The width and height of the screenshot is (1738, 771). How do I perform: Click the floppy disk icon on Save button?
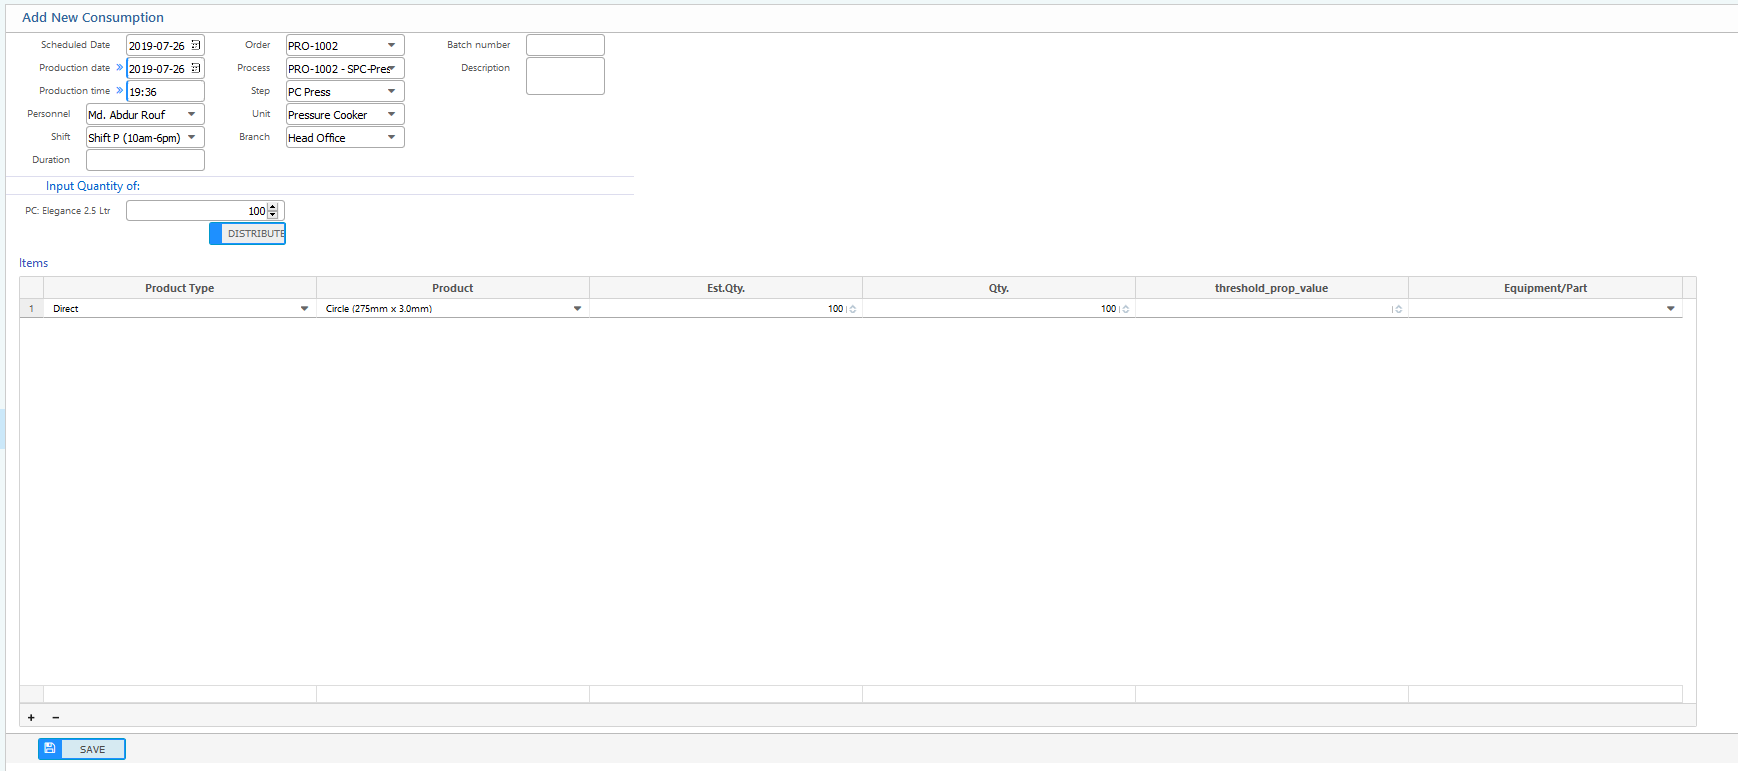[x=50, y=749]
